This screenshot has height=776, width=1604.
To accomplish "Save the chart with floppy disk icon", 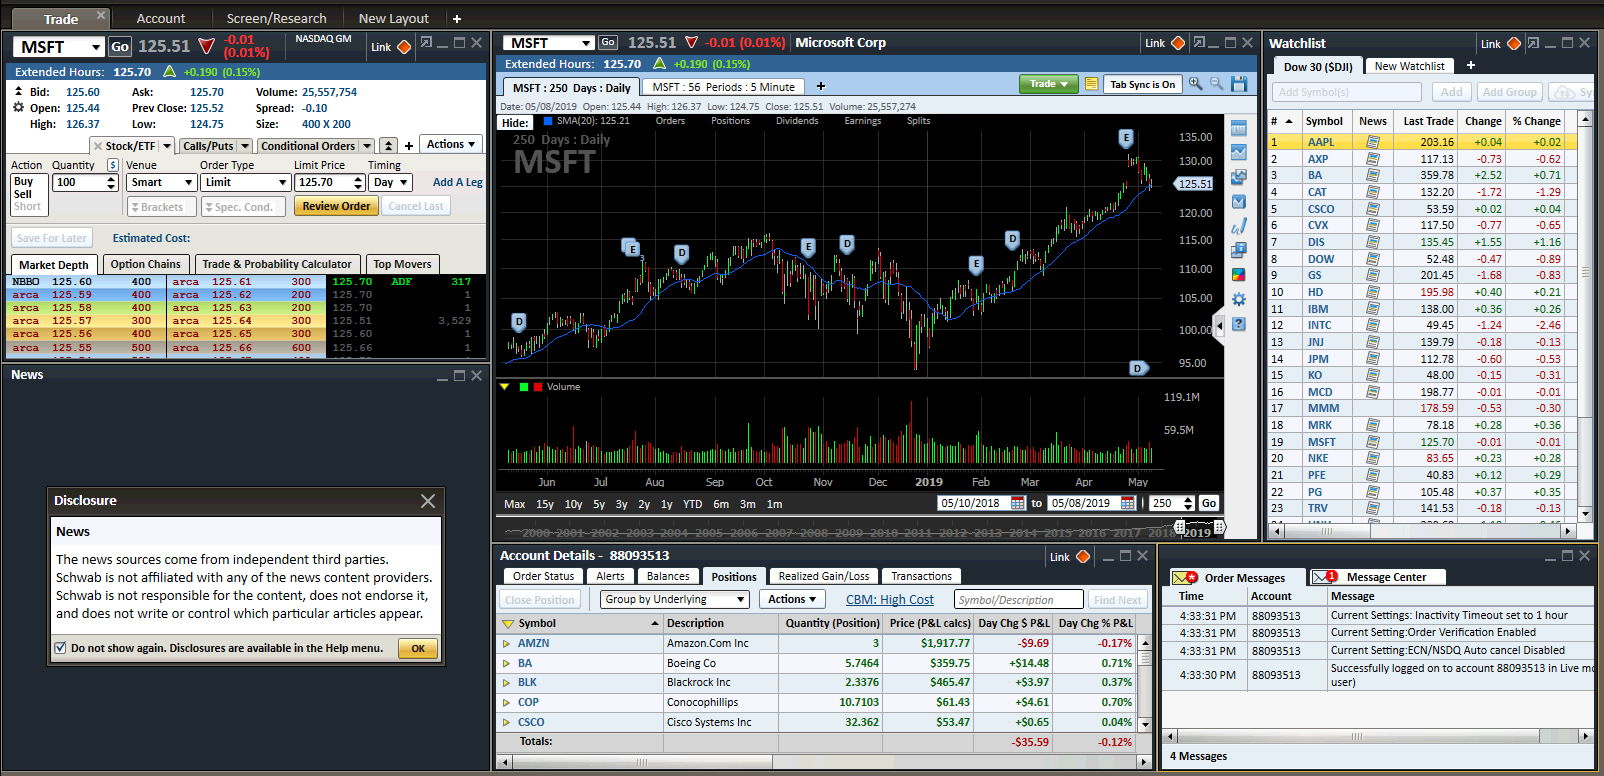I will (x=1239, y=84).
